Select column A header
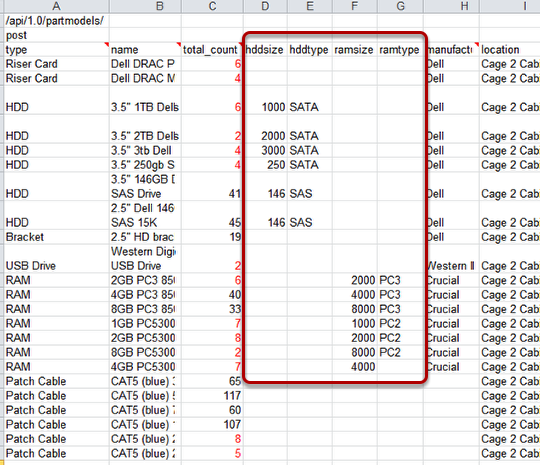This screenshot has width=540, height=465. coord(57,6)
